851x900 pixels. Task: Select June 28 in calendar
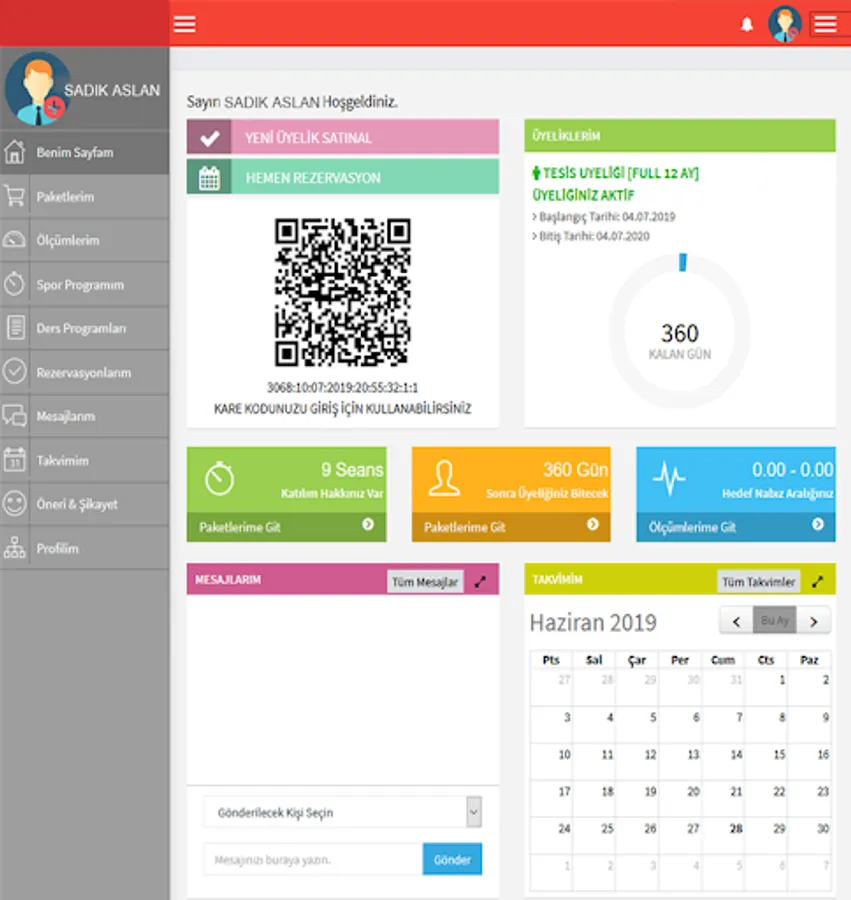723,835
